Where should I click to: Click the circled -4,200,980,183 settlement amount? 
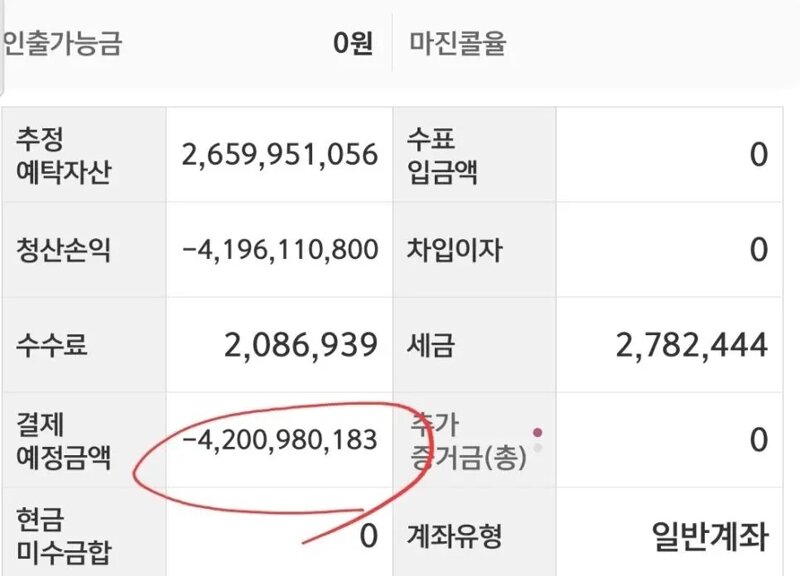pos(280,440)
